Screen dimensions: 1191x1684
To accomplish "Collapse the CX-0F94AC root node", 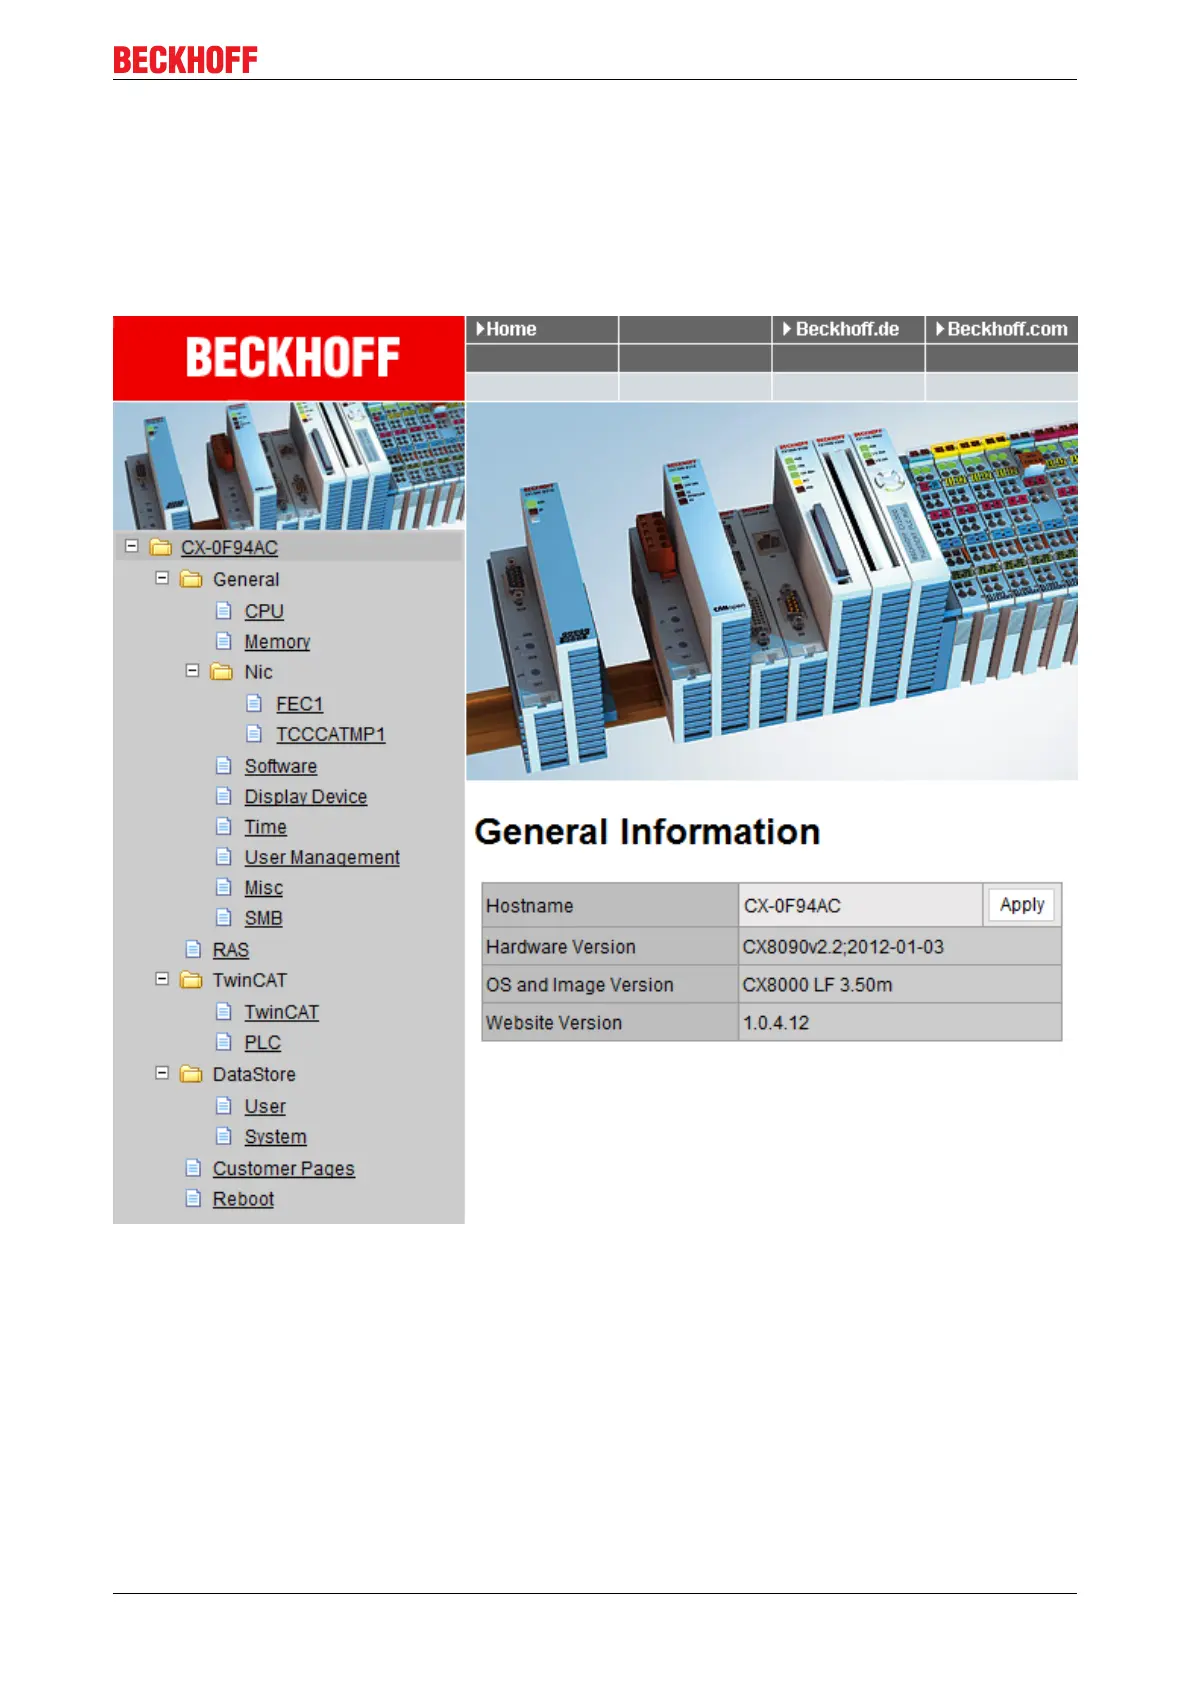I will click(x=131, y=546).
